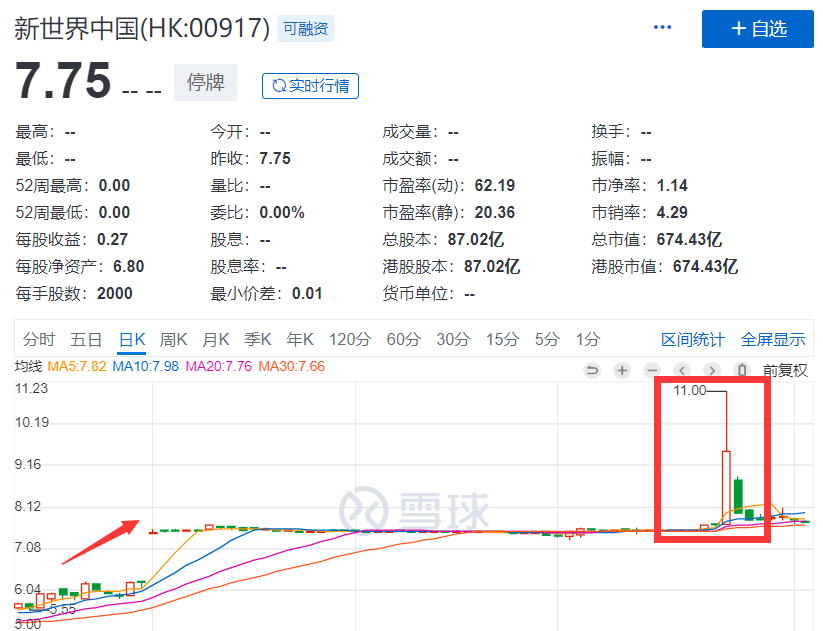The image size is (823, 631).
Task: Select the 30分 interval tab
Action: coord(453,340)
